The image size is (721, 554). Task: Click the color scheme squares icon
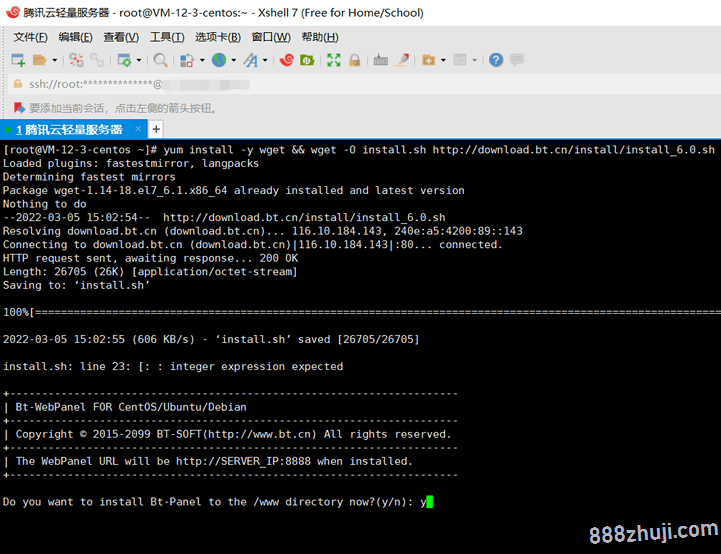tap(187, 60)
